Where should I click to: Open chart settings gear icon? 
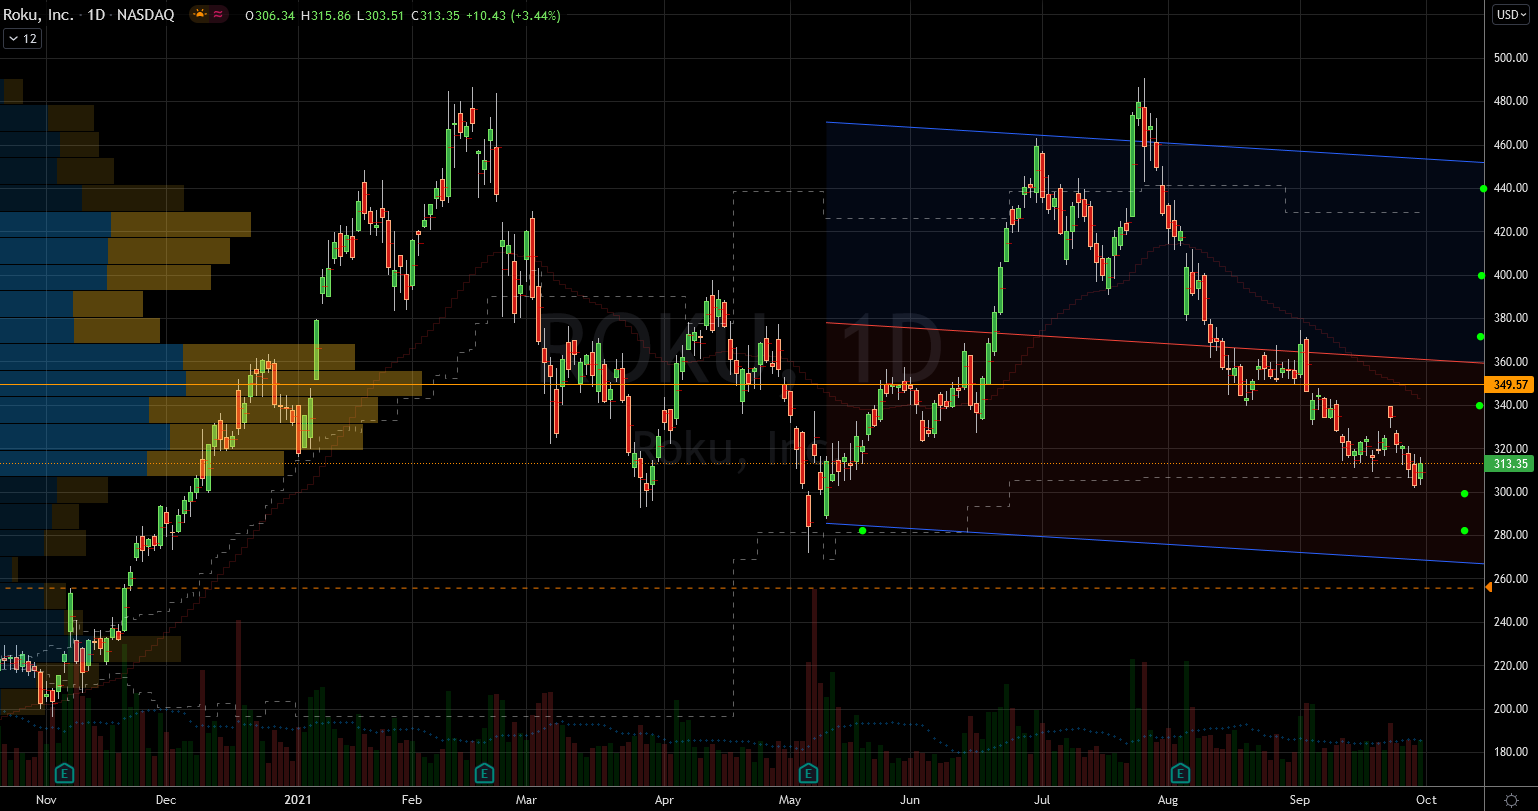1511,800
